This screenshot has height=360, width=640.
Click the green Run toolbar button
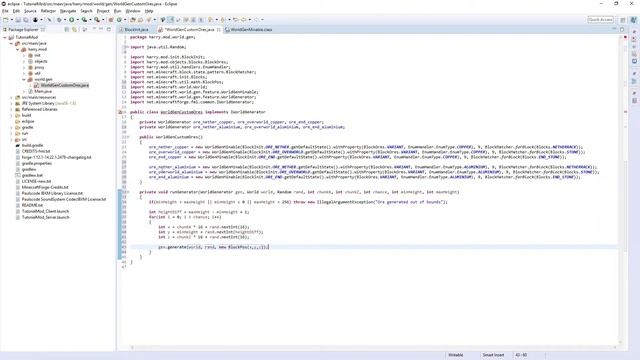tap(71, 20)
